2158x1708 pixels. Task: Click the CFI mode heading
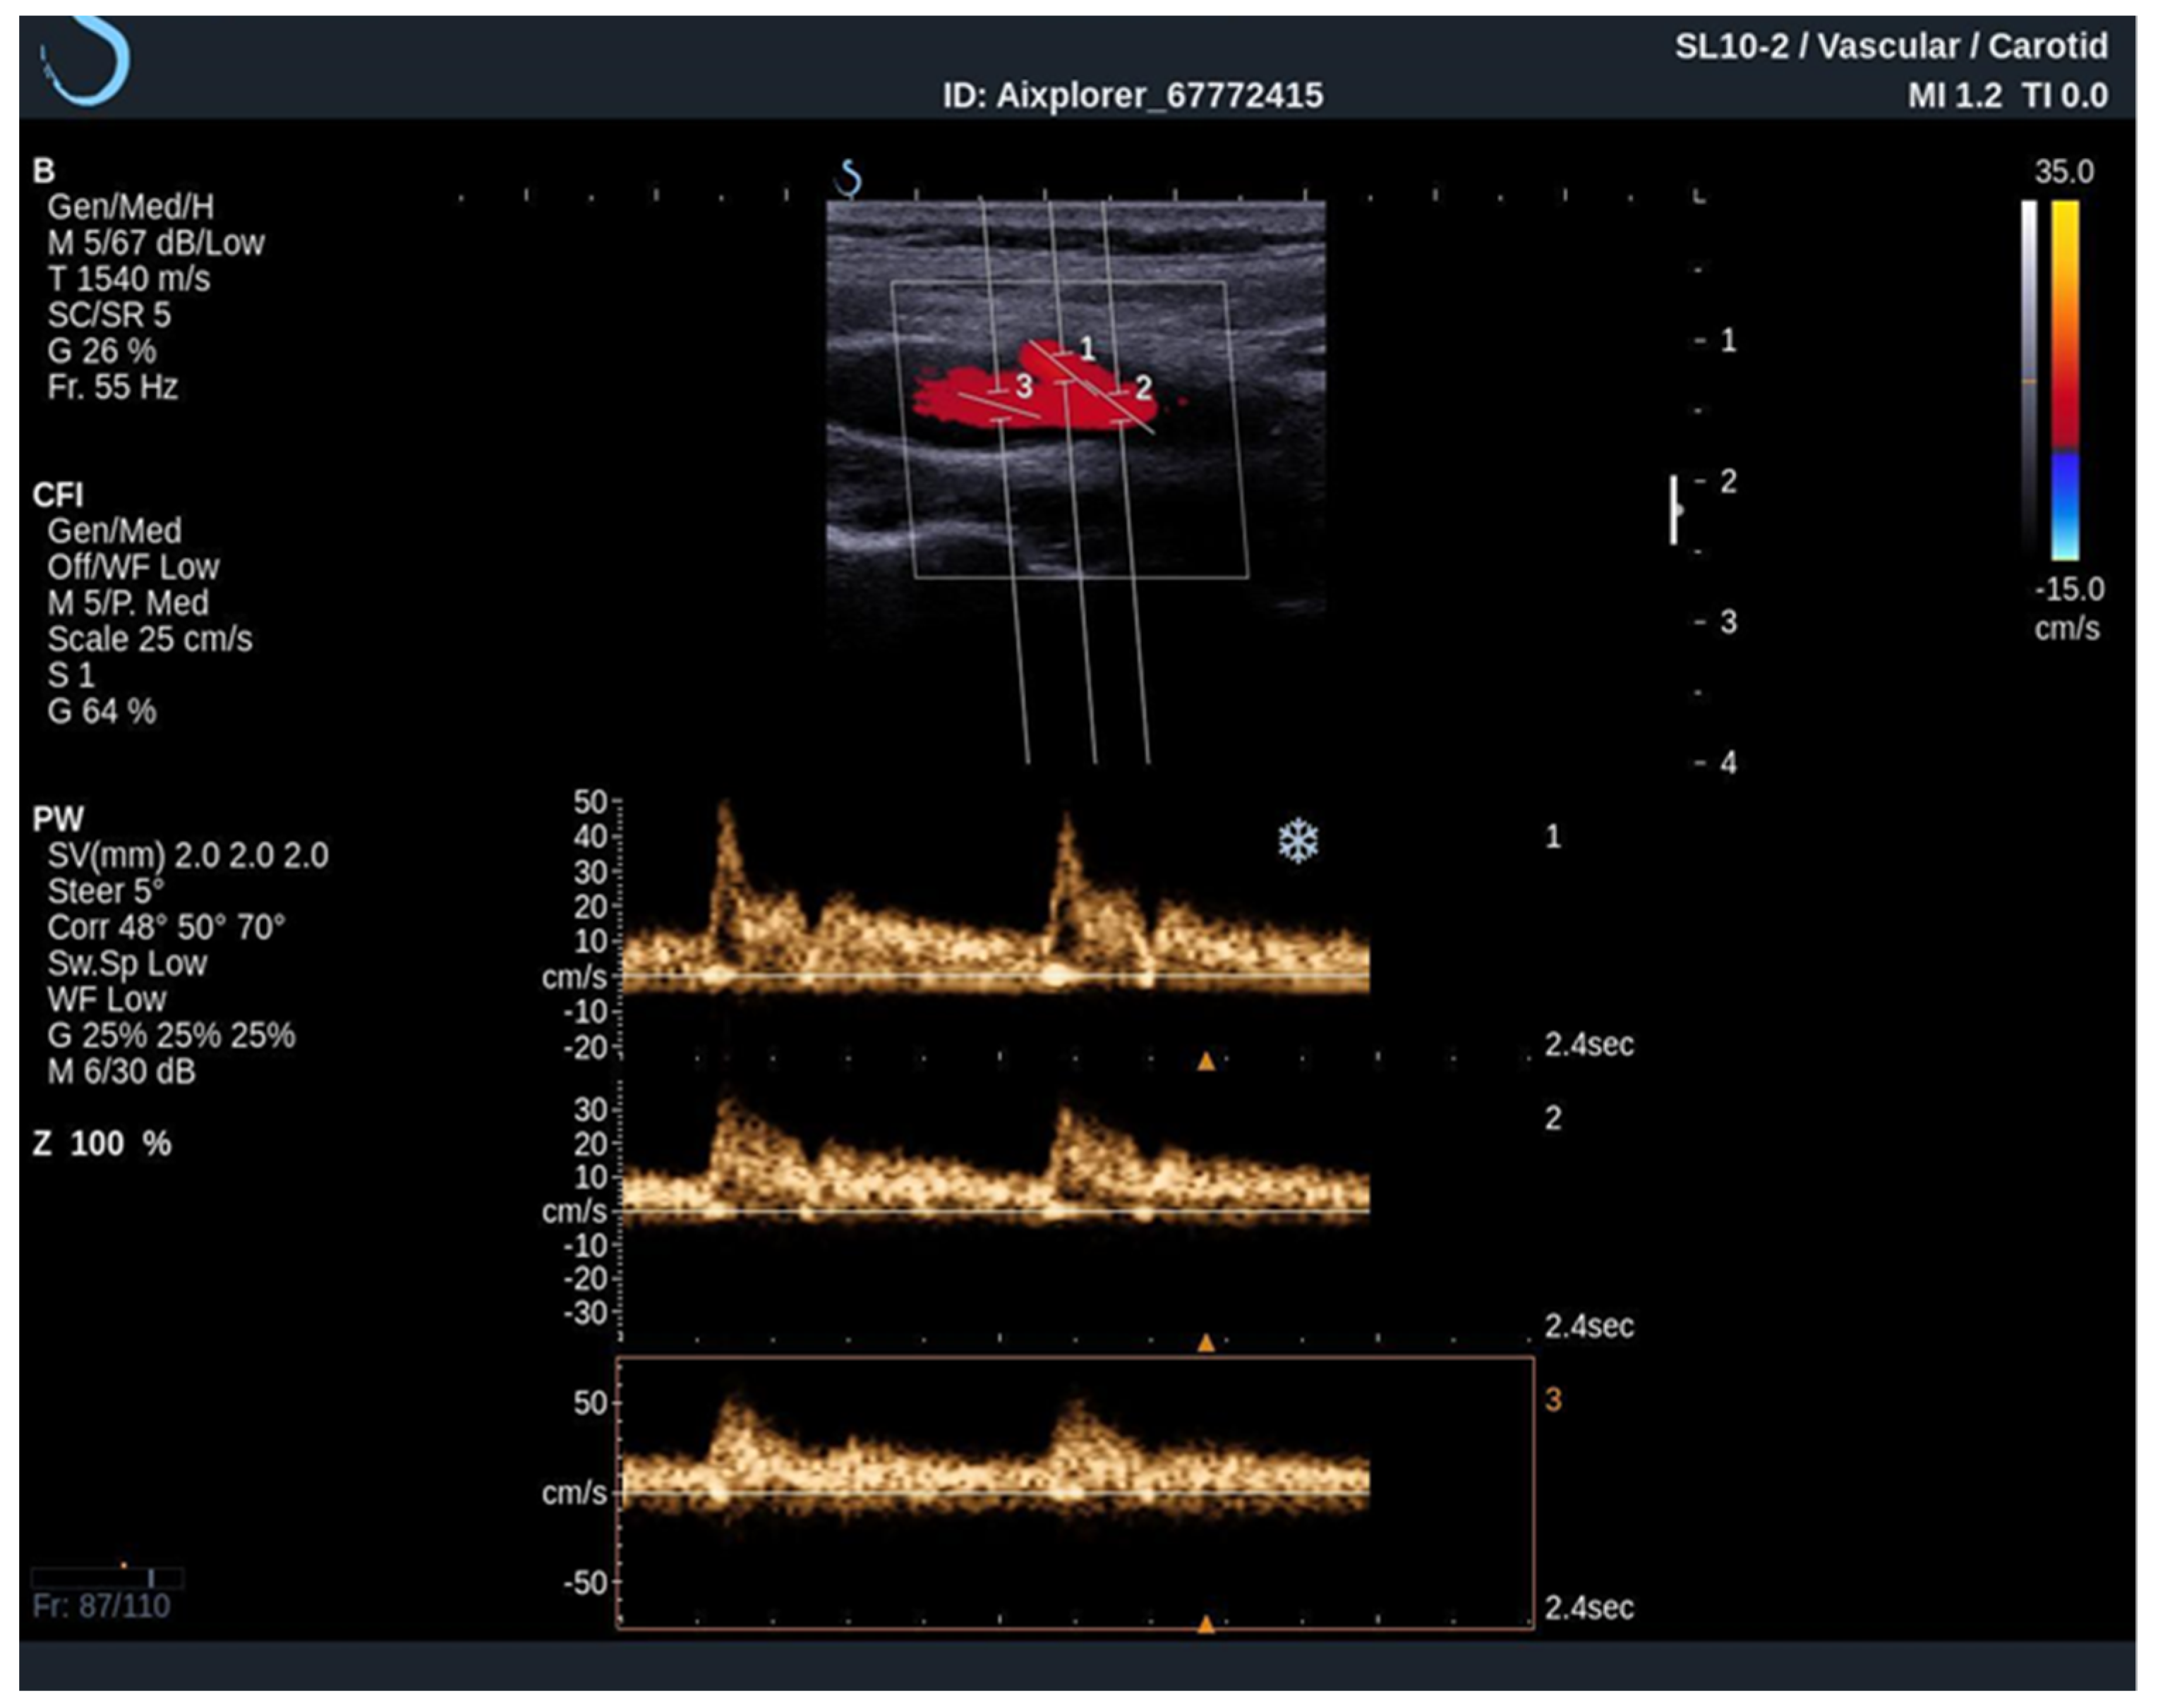(x=58, y=495)
